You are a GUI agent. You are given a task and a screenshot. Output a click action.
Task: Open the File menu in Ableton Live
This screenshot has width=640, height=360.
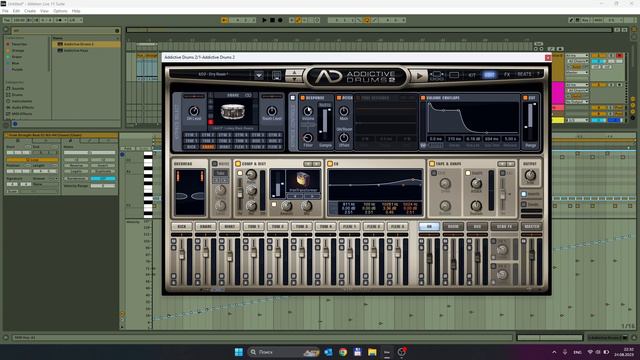coord(5,11)
